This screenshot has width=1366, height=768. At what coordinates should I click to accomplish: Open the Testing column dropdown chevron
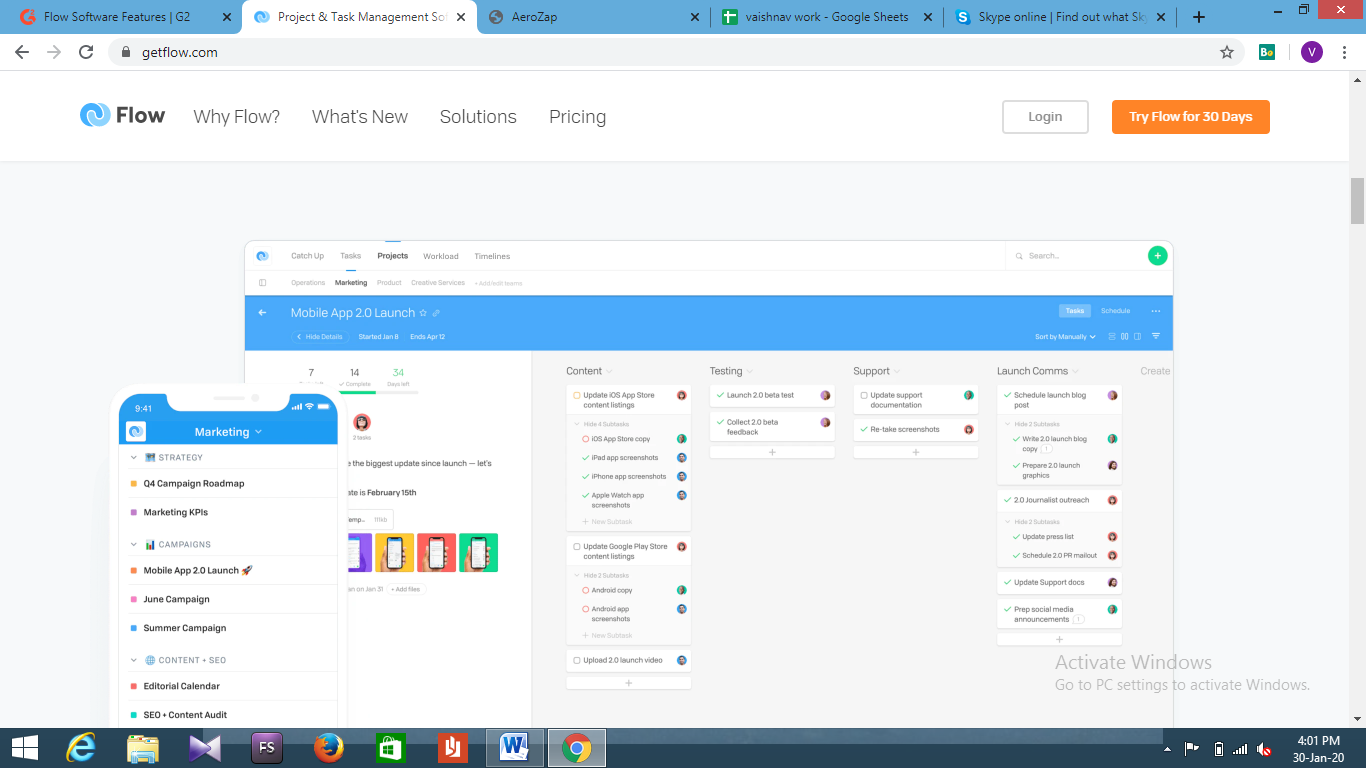click(750, 371)
